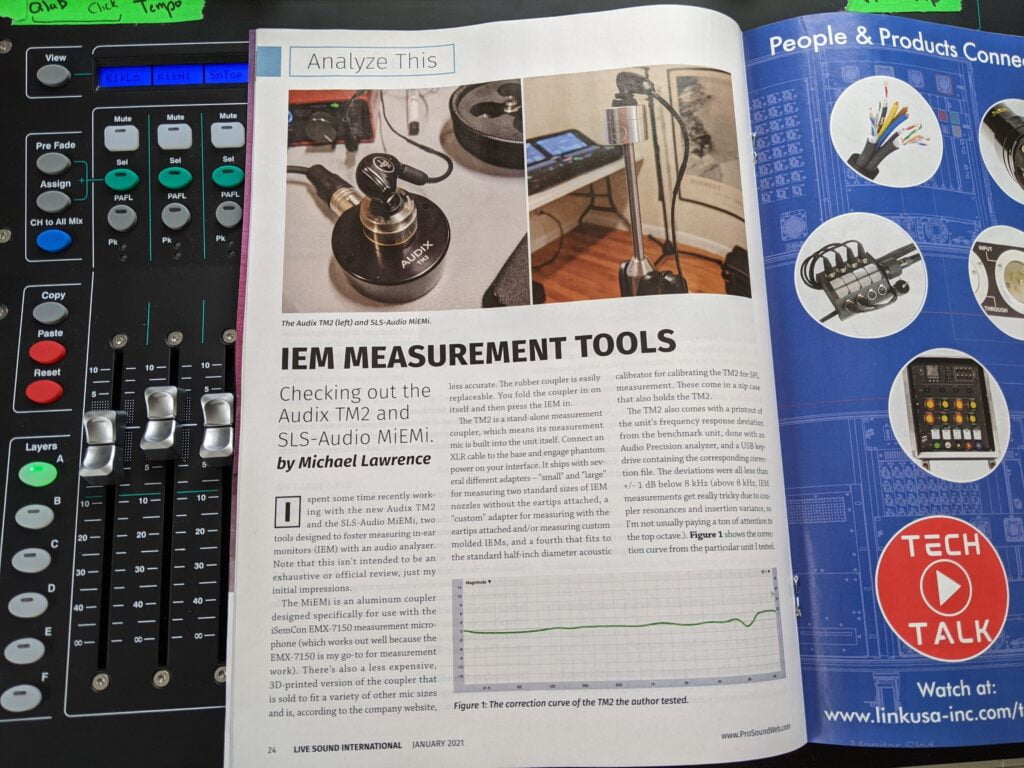The width and height of the screenshot is (1024, 768).
Task: Click the photo caption about the Audix TM2
Action: click(356, 322)
